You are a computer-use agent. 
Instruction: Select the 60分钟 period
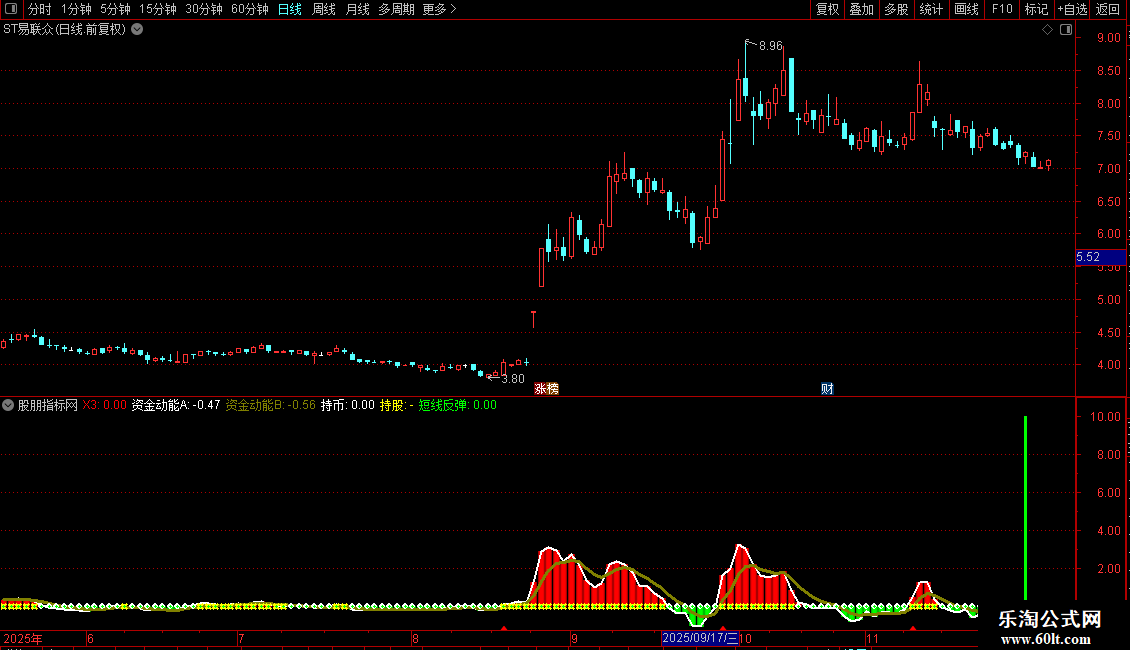250,9
